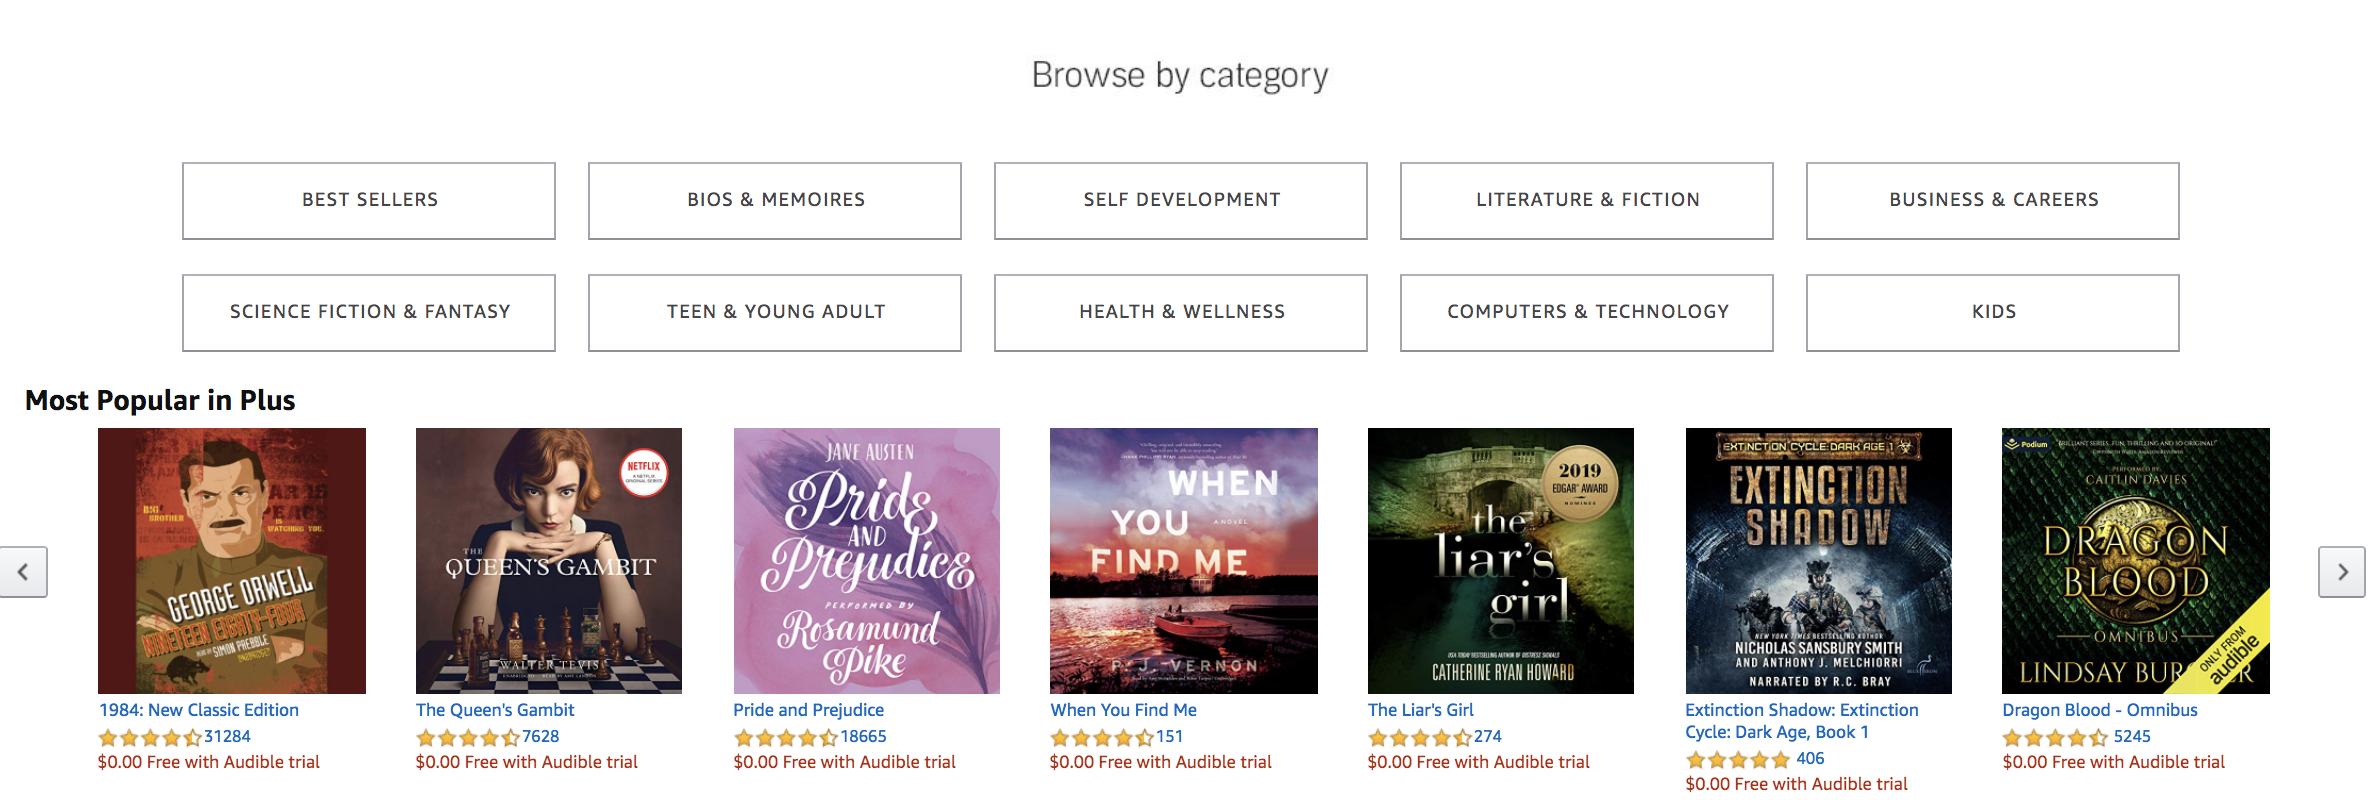2378x800 pixels.
Task: Click the Dragon Blood Omnibus cover
Action: point(2136,561)
